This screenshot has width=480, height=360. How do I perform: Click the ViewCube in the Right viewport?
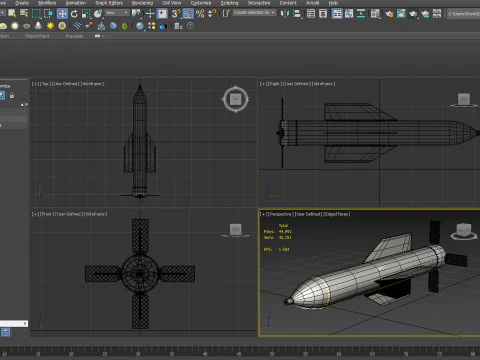[464, 100]
